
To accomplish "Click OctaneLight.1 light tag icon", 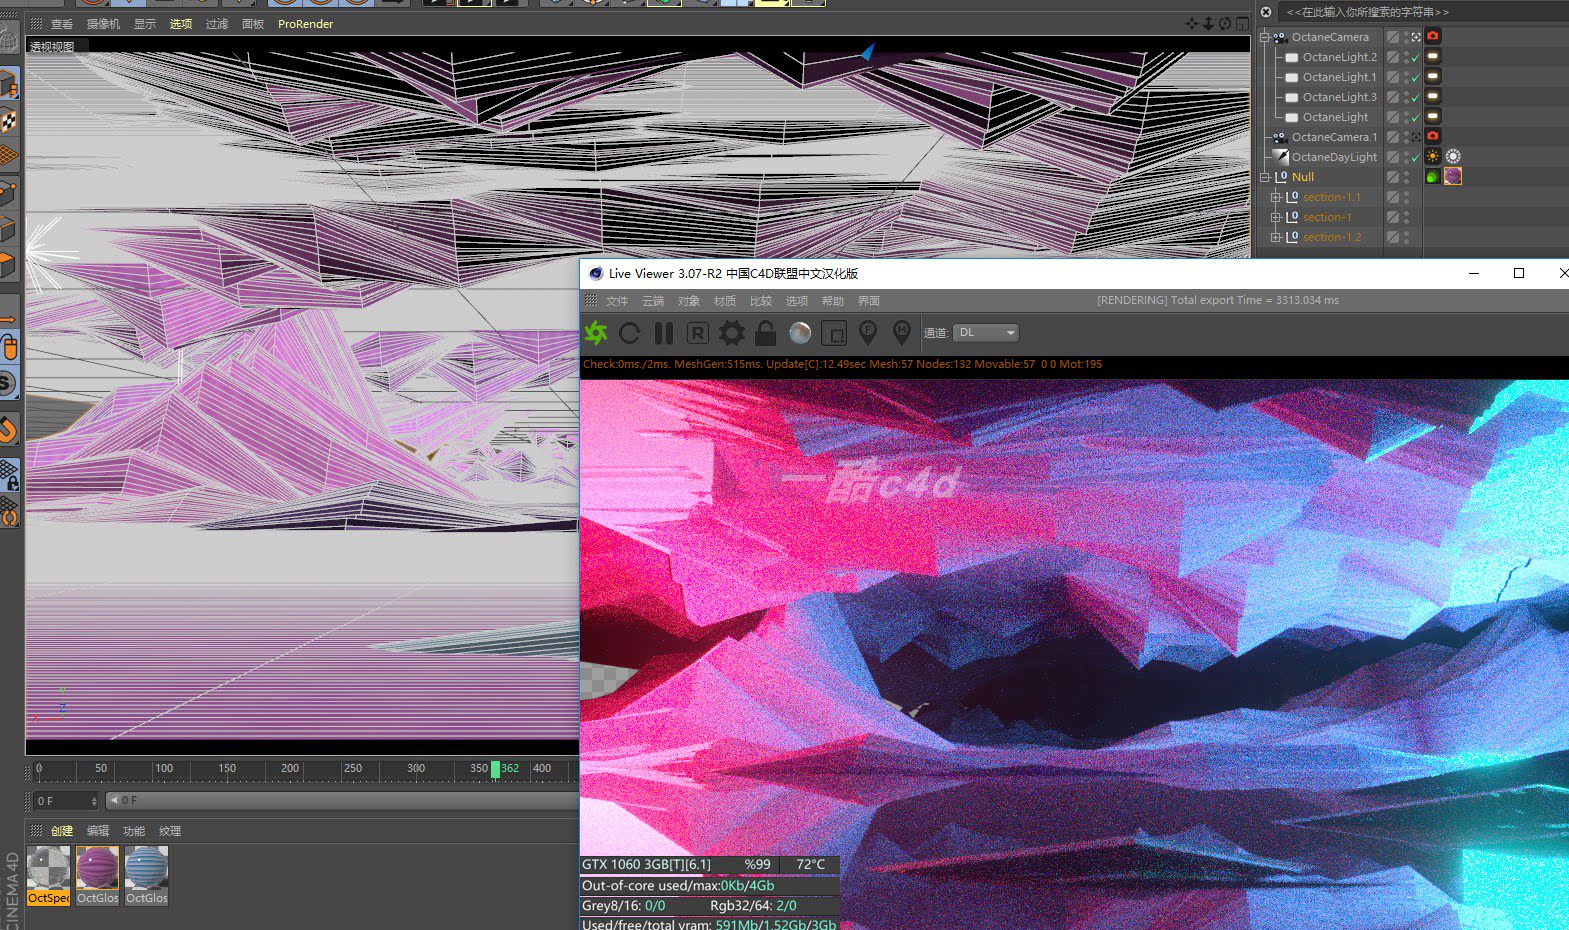I will (1433, 76).
